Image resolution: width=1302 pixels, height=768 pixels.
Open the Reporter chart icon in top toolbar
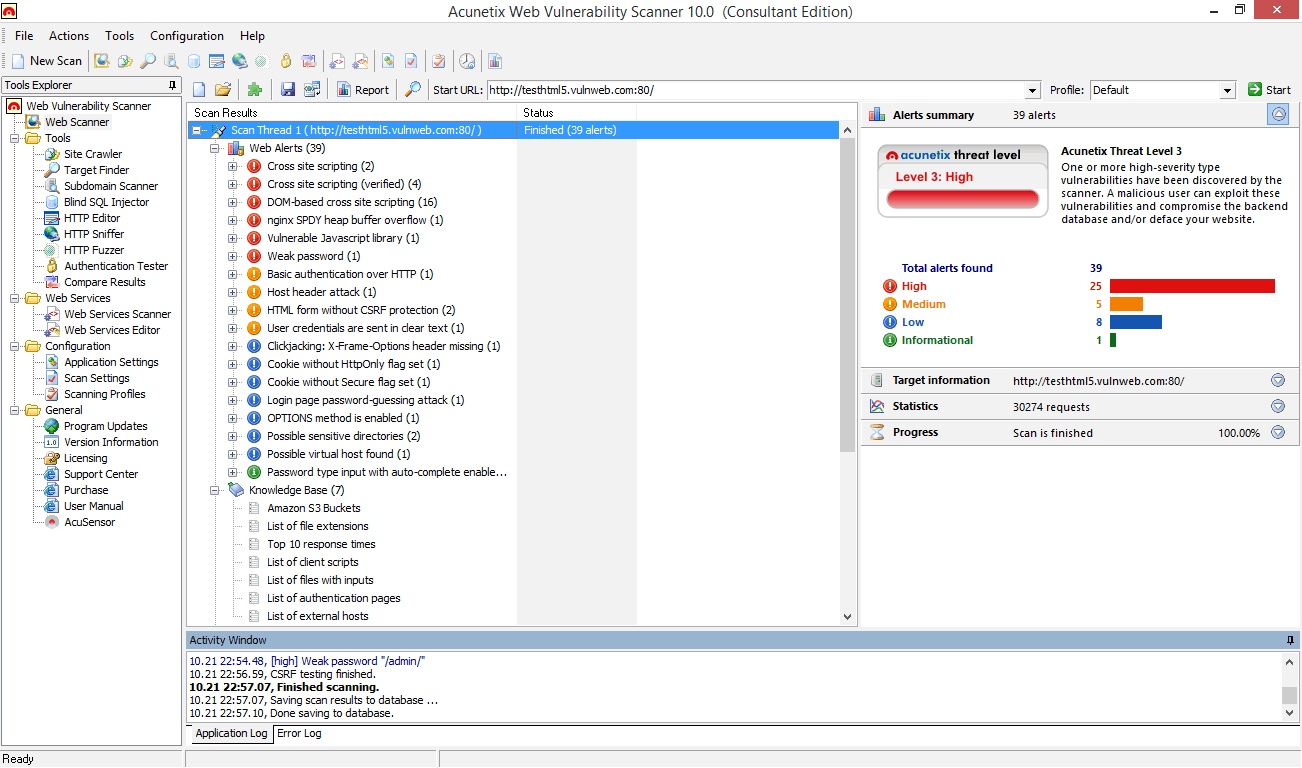click(495, 61)
